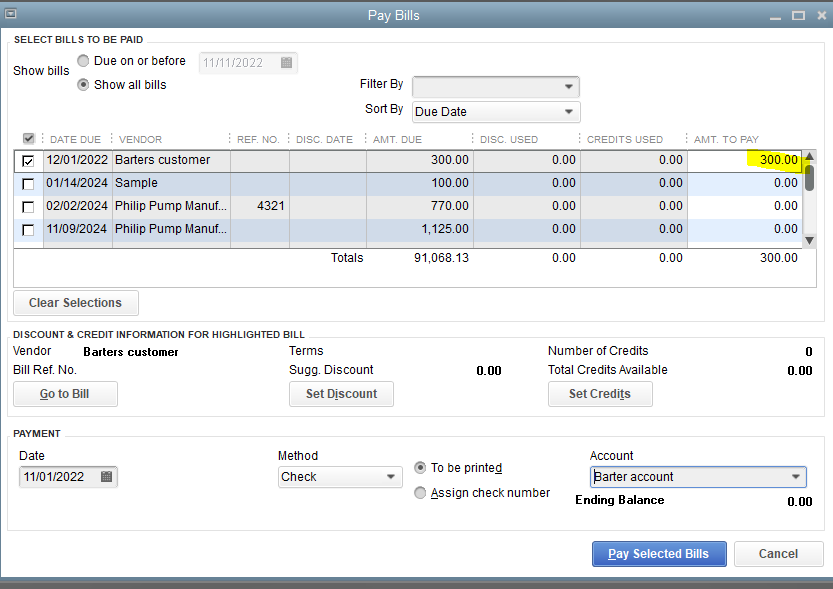The height and width of the screenshot is (589, 833).
Task: Select the 'To be printed' radio option
Action: (x=421, y=468)
